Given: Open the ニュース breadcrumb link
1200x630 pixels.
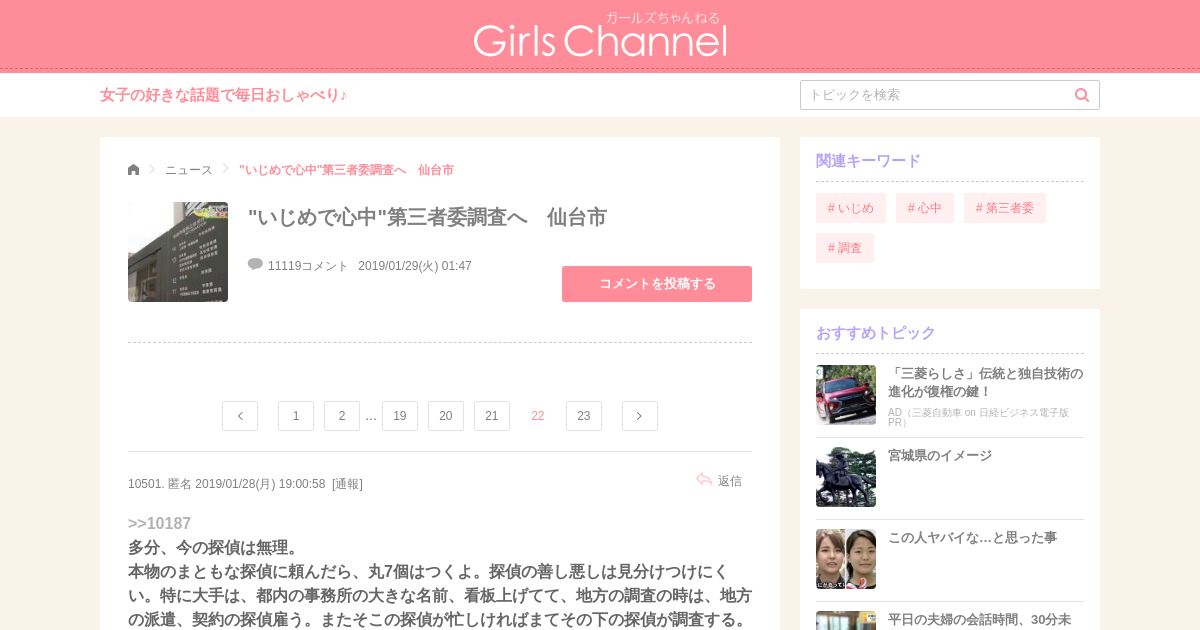Looking at the screenshot, I should coord(189,170).
